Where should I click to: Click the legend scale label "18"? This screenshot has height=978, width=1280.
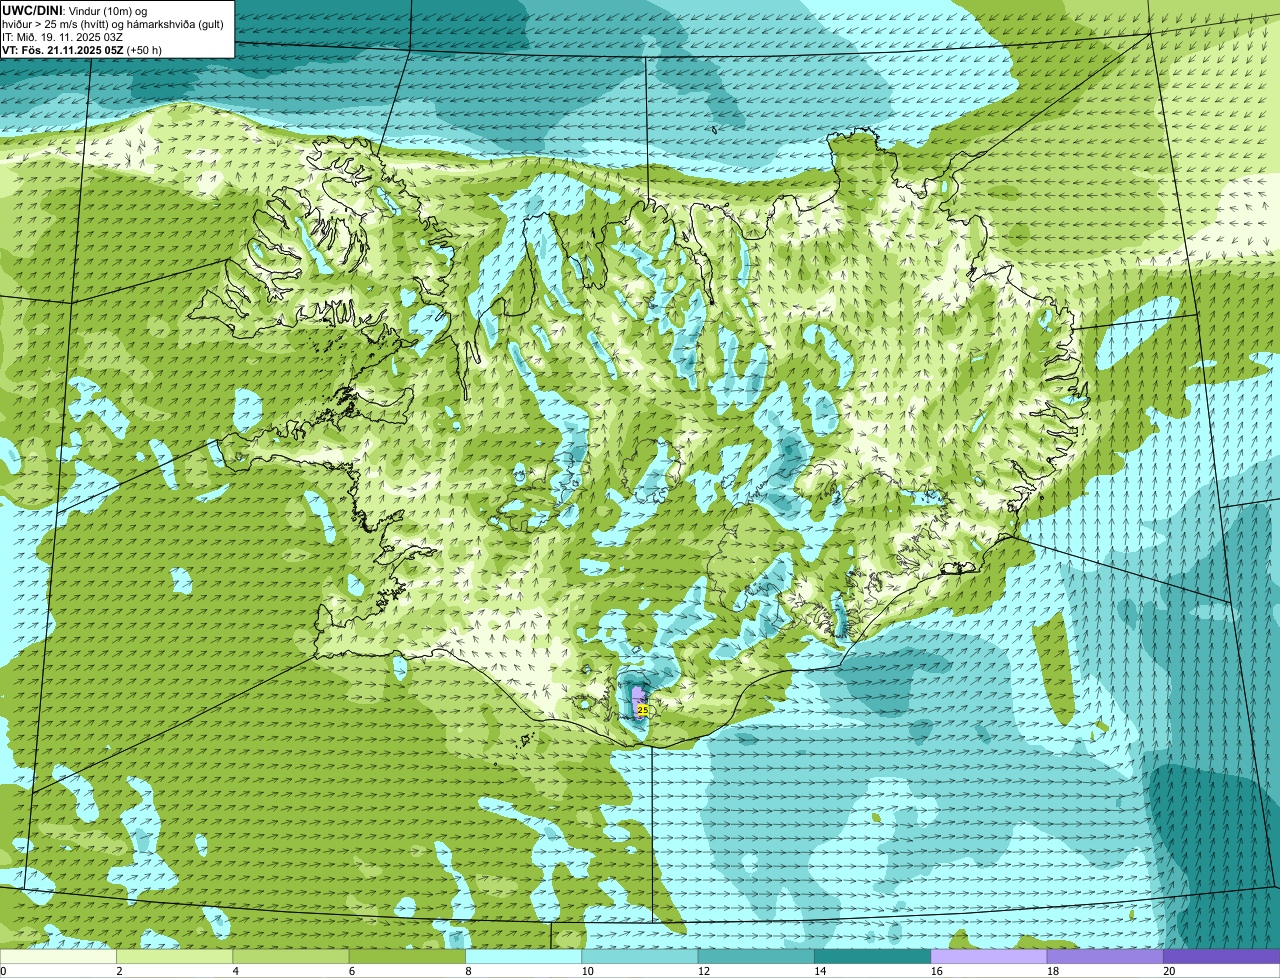(1053, 971)
